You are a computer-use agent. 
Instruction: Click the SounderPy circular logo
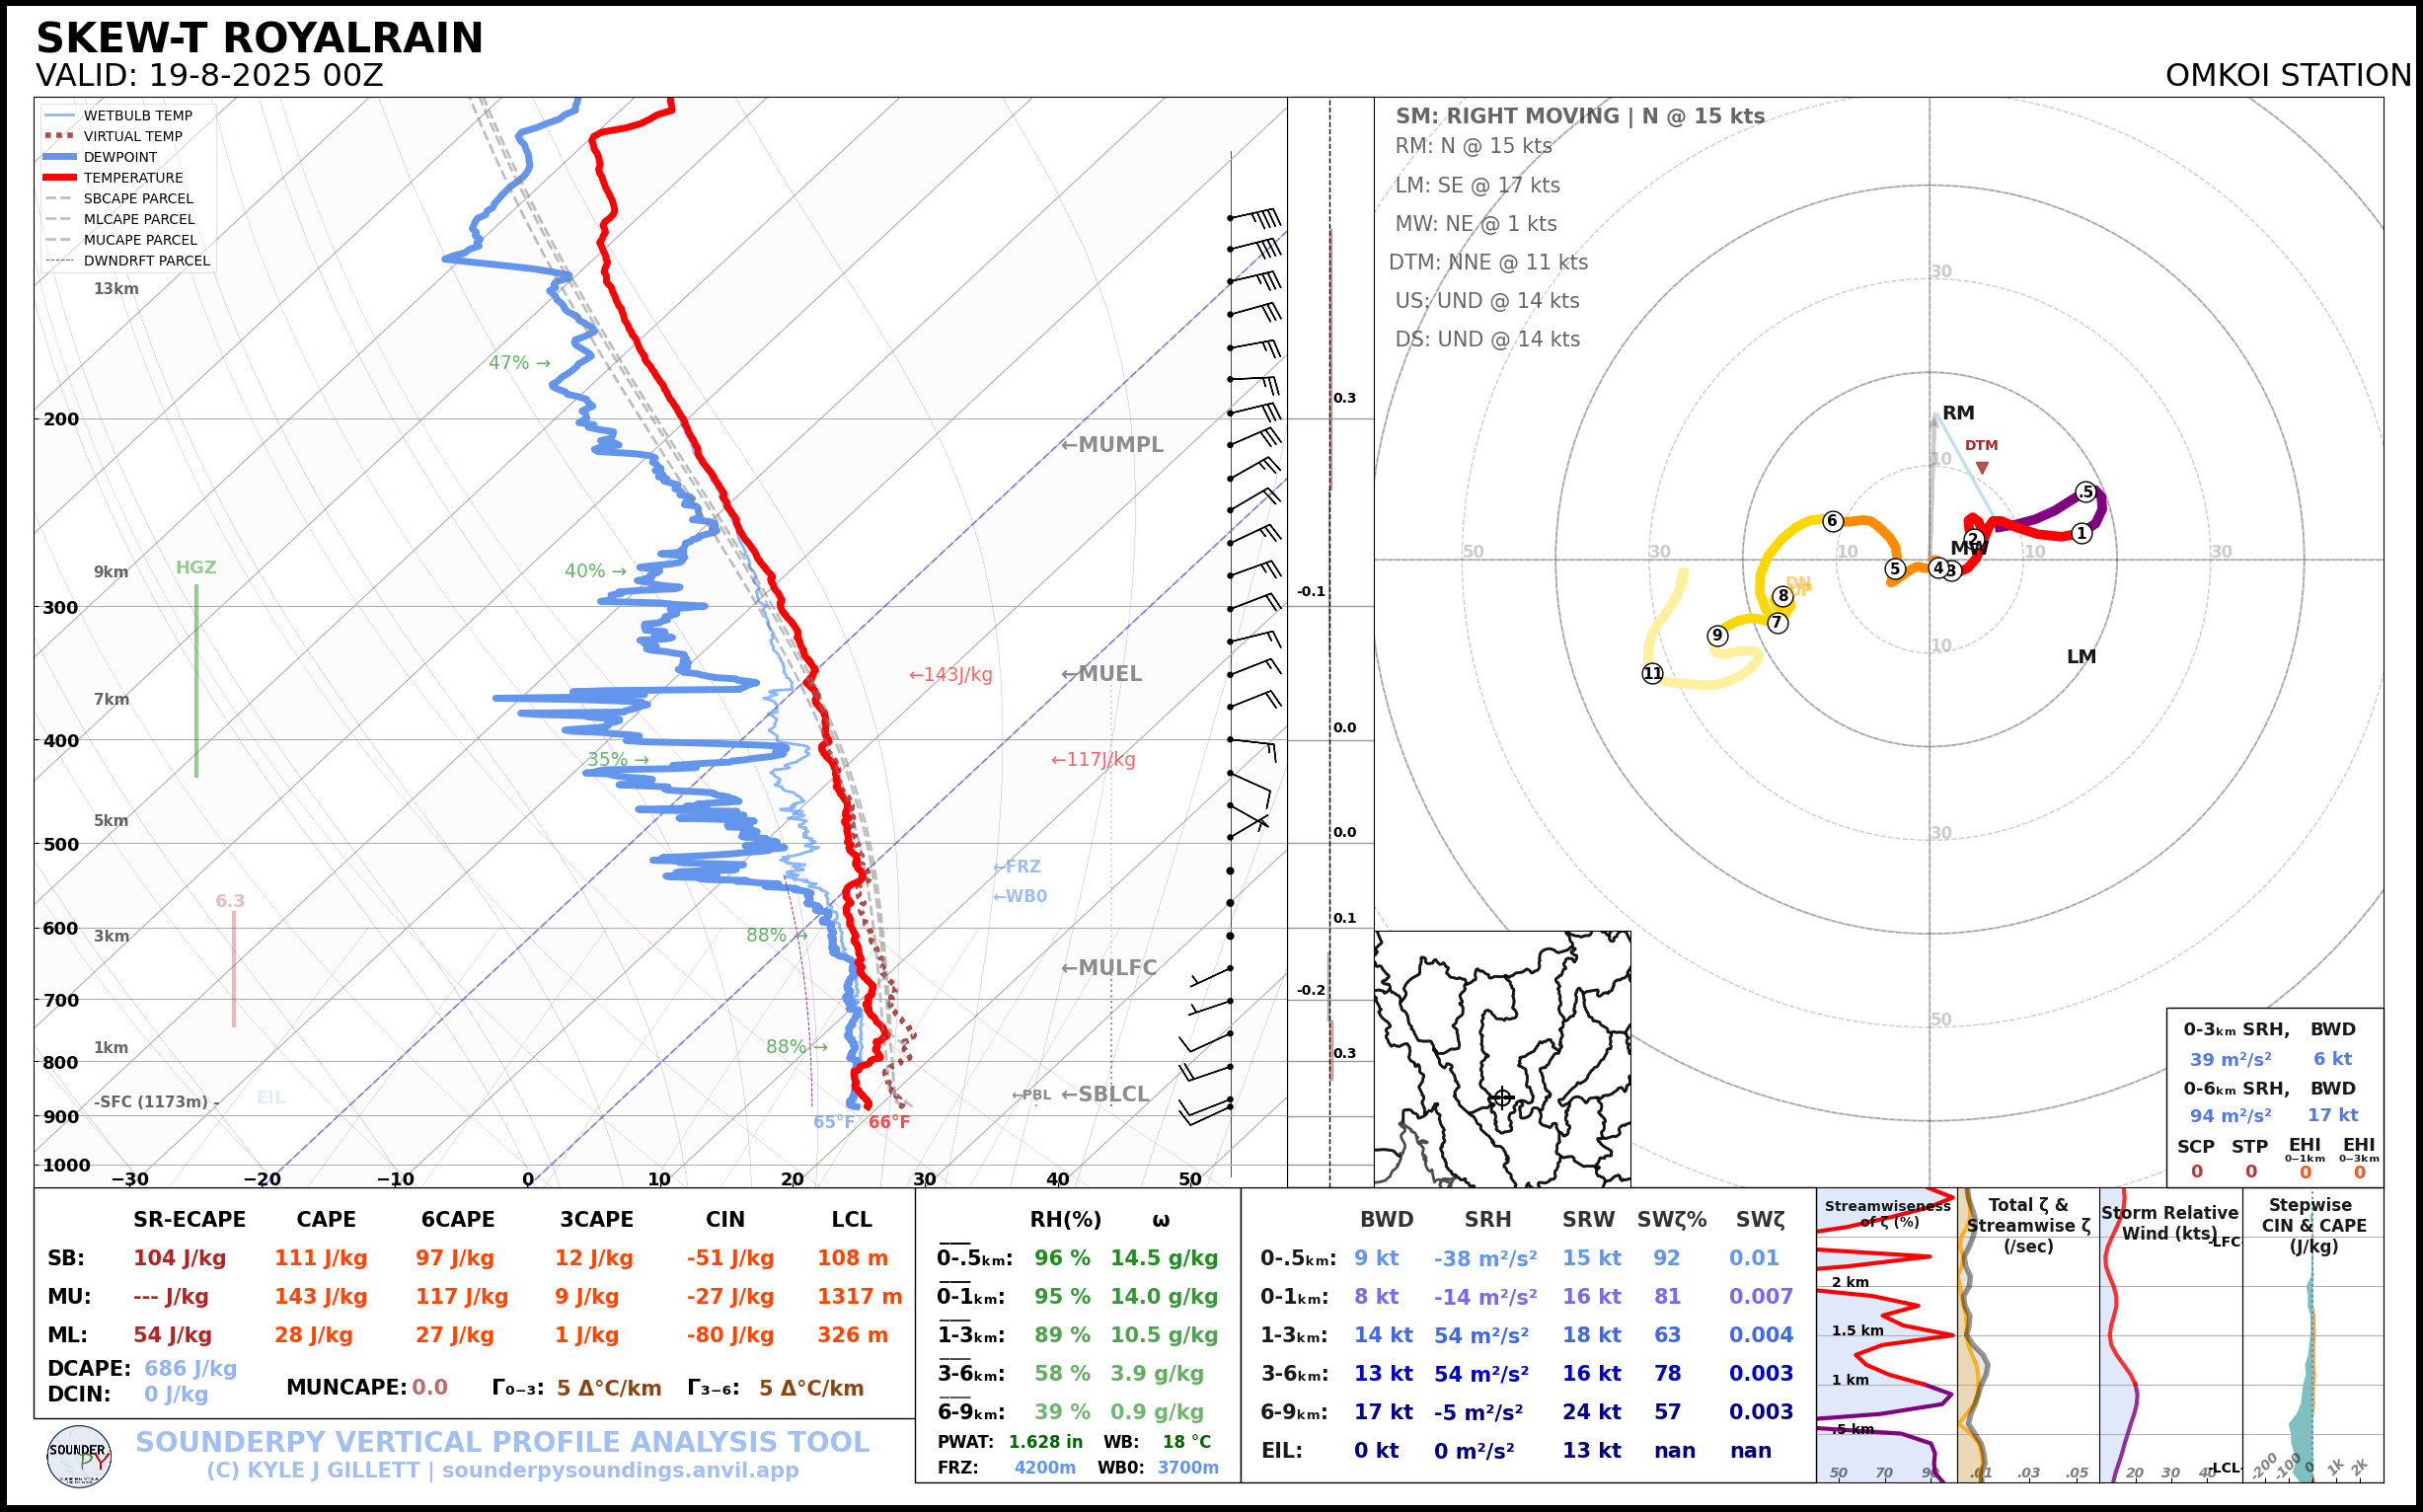(79, 1457)
